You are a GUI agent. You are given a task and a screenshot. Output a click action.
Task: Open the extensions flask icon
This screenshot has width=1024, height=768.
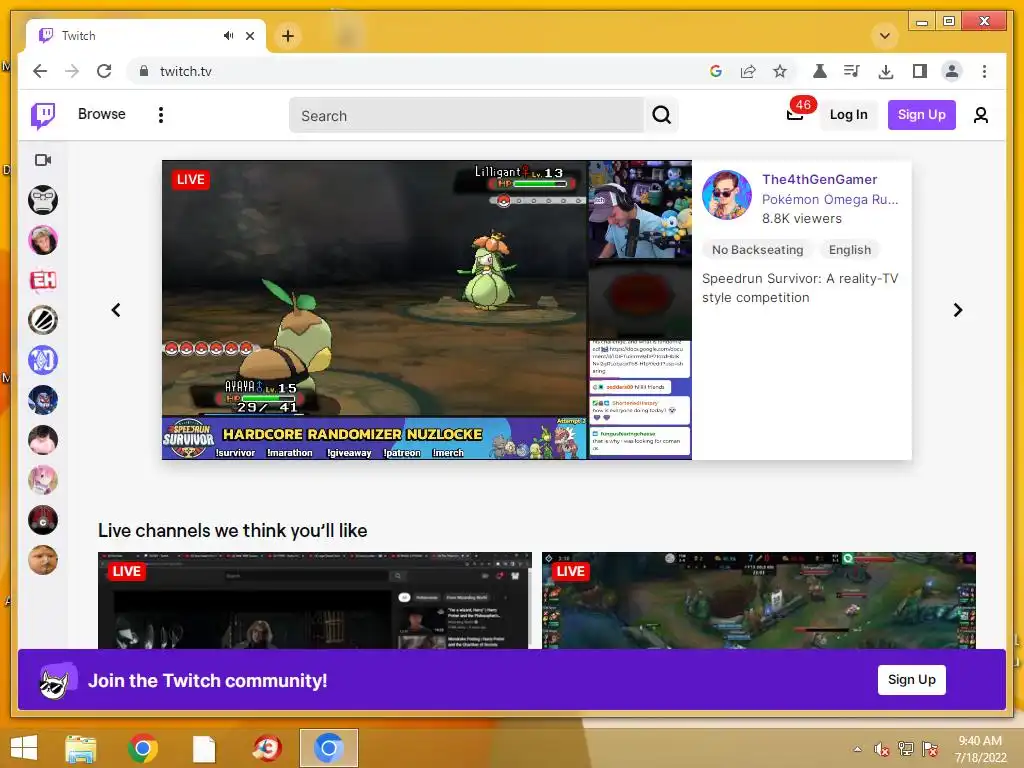point(820,71)
